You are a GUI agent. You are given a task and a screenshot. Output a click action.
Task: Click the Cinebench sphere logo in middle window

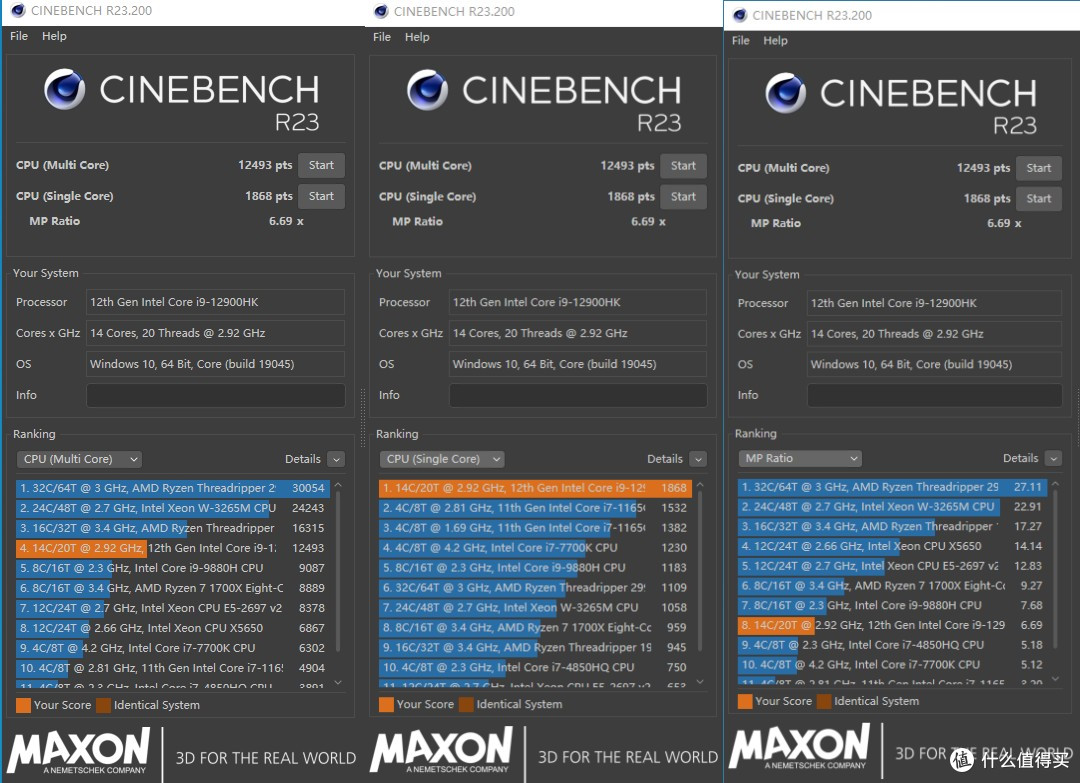427,90
